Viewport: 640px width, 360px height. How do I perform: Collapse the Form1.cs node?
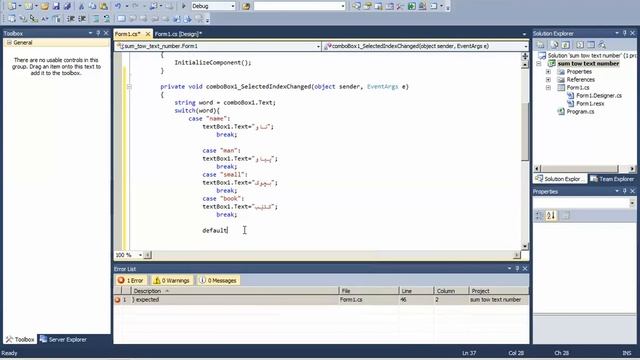(x=548, y=88)
